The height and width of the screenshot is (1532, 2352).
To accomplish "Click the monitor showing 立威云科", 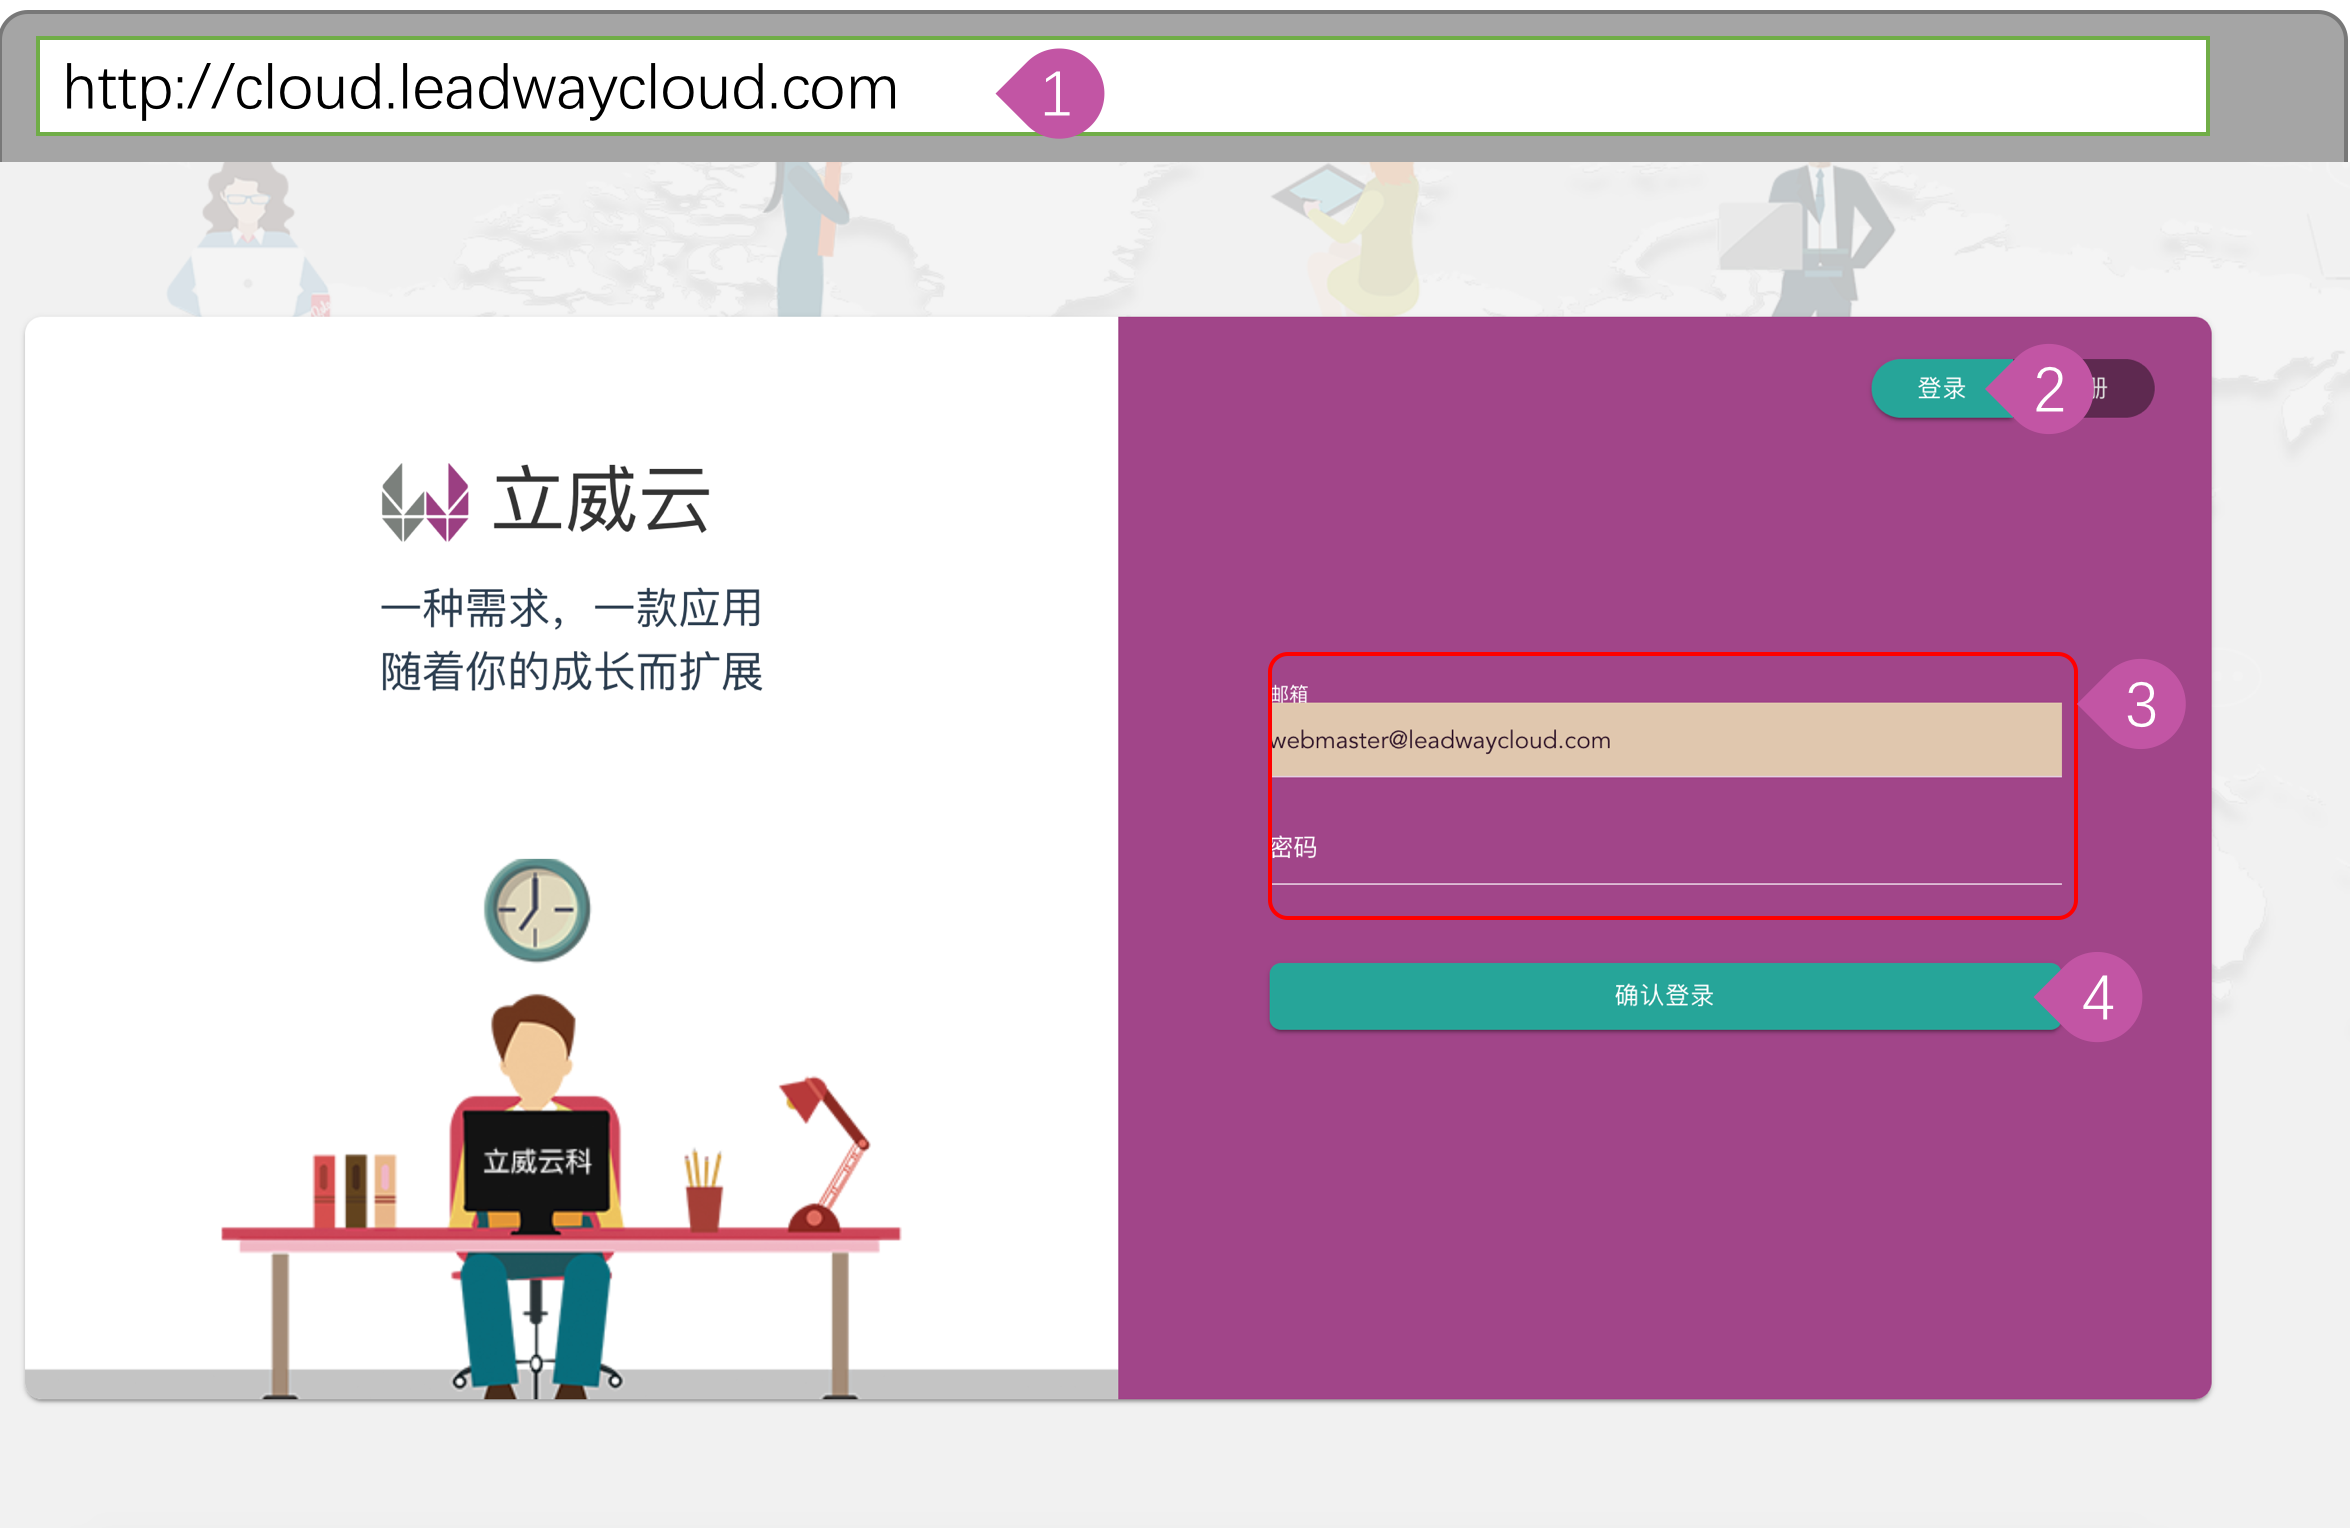I will [x=537, y=1171].
